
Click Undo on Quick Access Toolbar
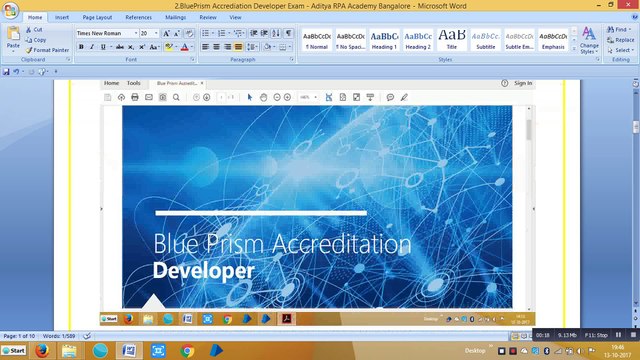pos(16,72)
